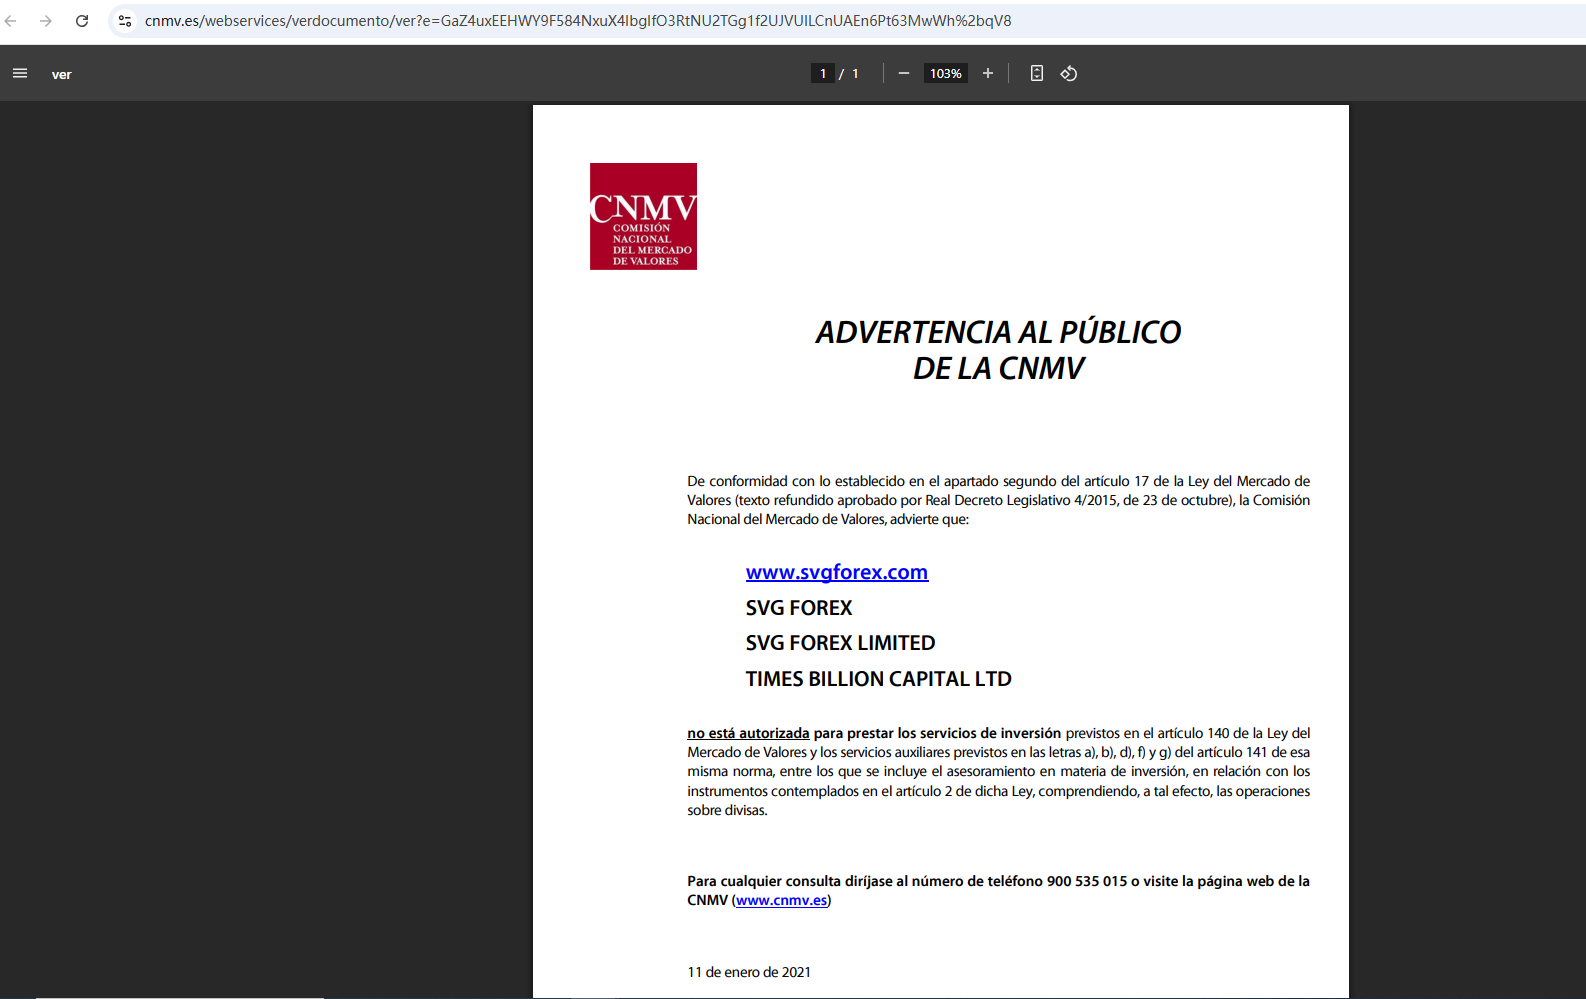Open the www.cnmv.es link
This screenshot has height=999, width=1586.
[781, 900]
